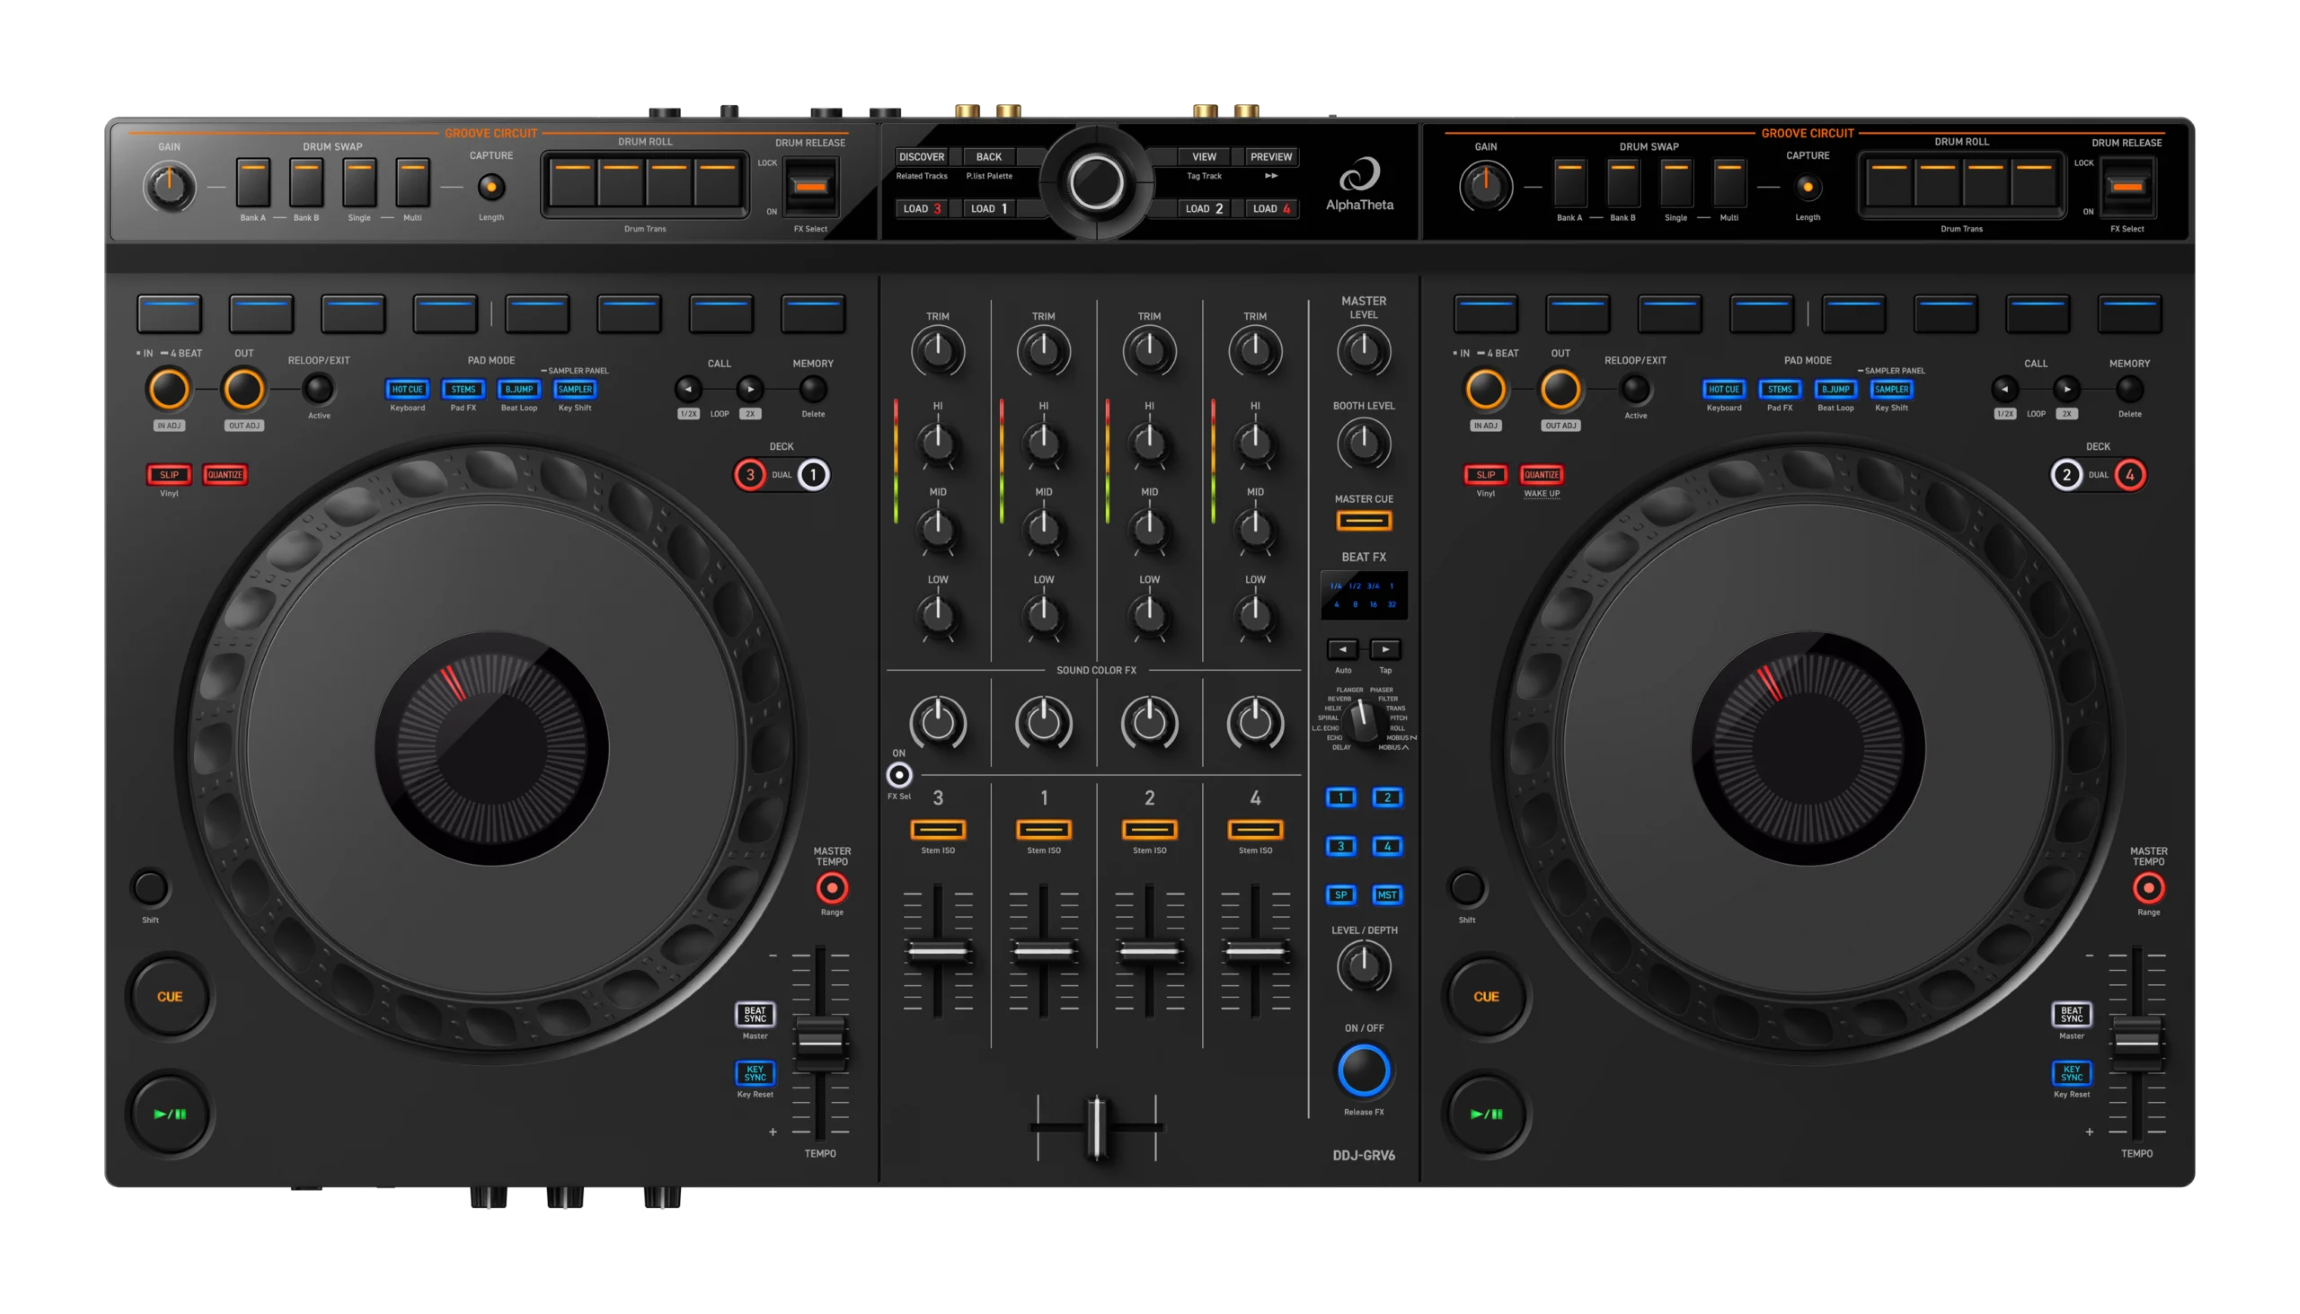2300x1314 pixels.
Task: Toggle SLIP on the left deck
Action: pyautogui.click(x=169, y=475)
